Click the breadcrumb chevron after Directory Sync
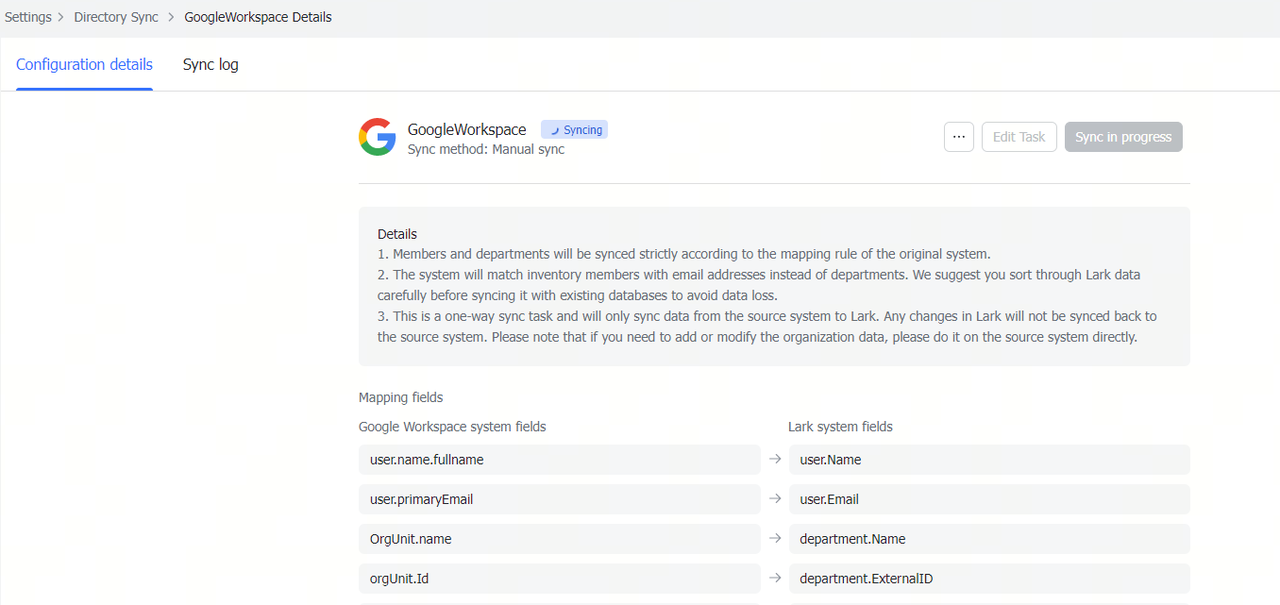 tap(171, 17)
